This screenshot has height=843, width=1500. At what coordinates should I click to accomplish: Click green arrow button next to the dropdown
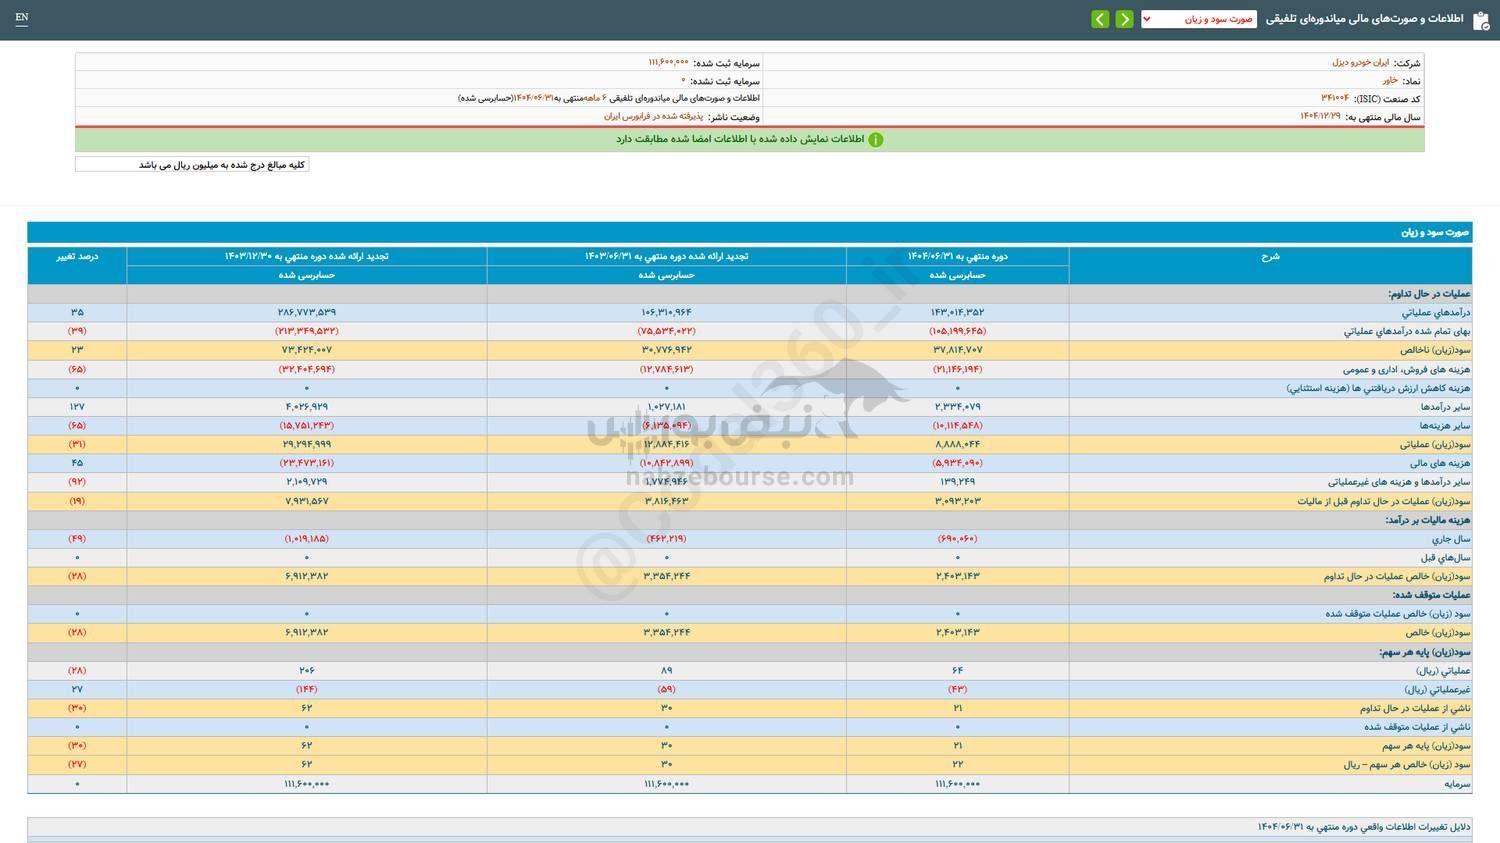(x=1124, y=19)
